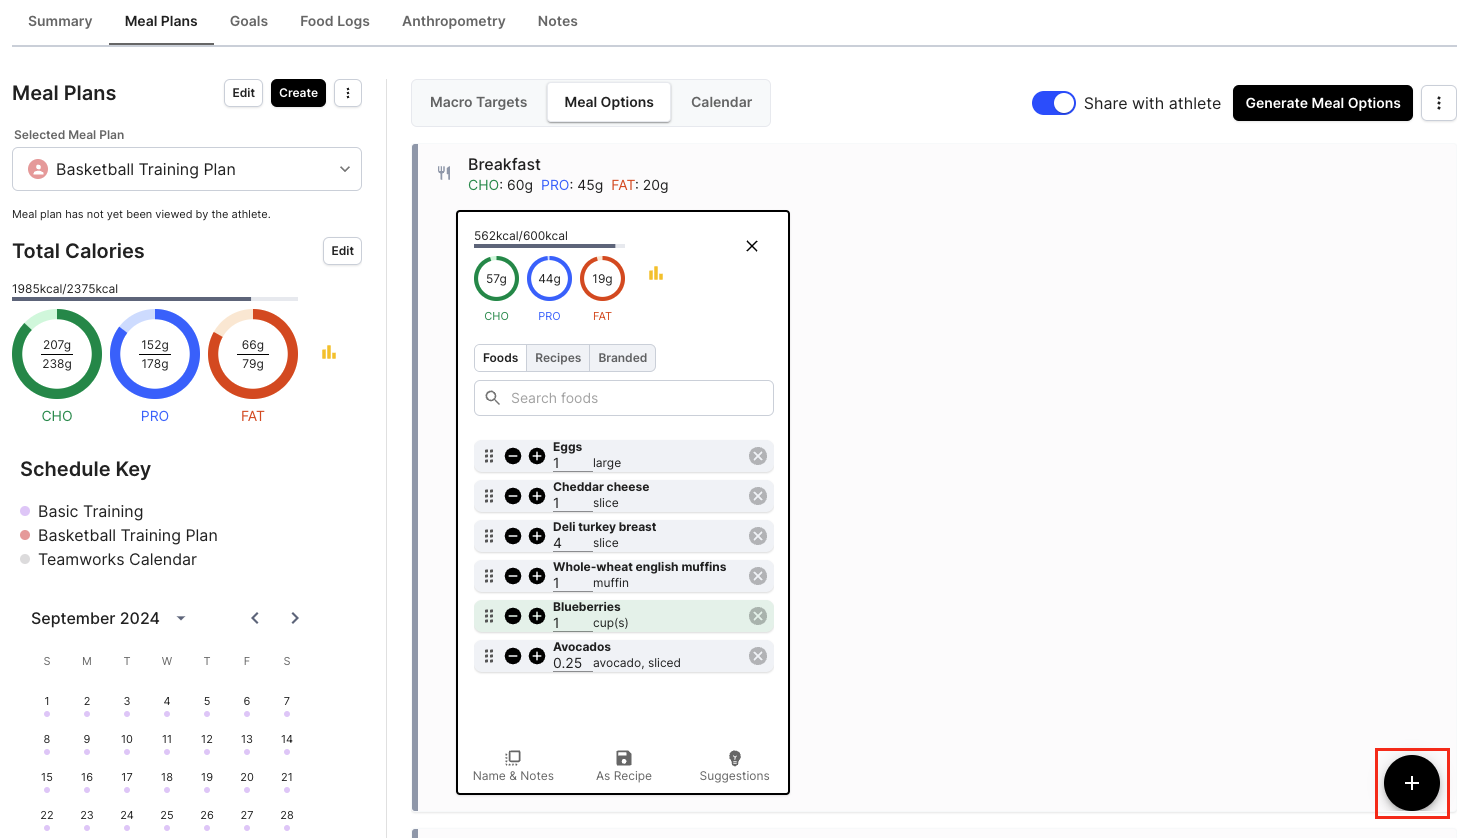The image size is (1480, 838).
Task: Toggle Share with athlete switch
Action: point(1054,103)
